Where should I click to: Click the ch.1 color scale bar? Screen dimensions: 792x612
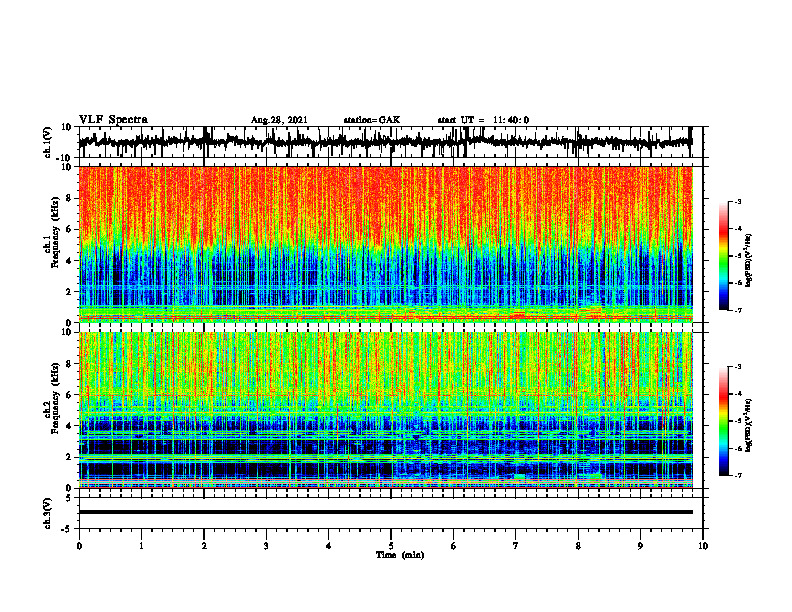coord(724,256)
